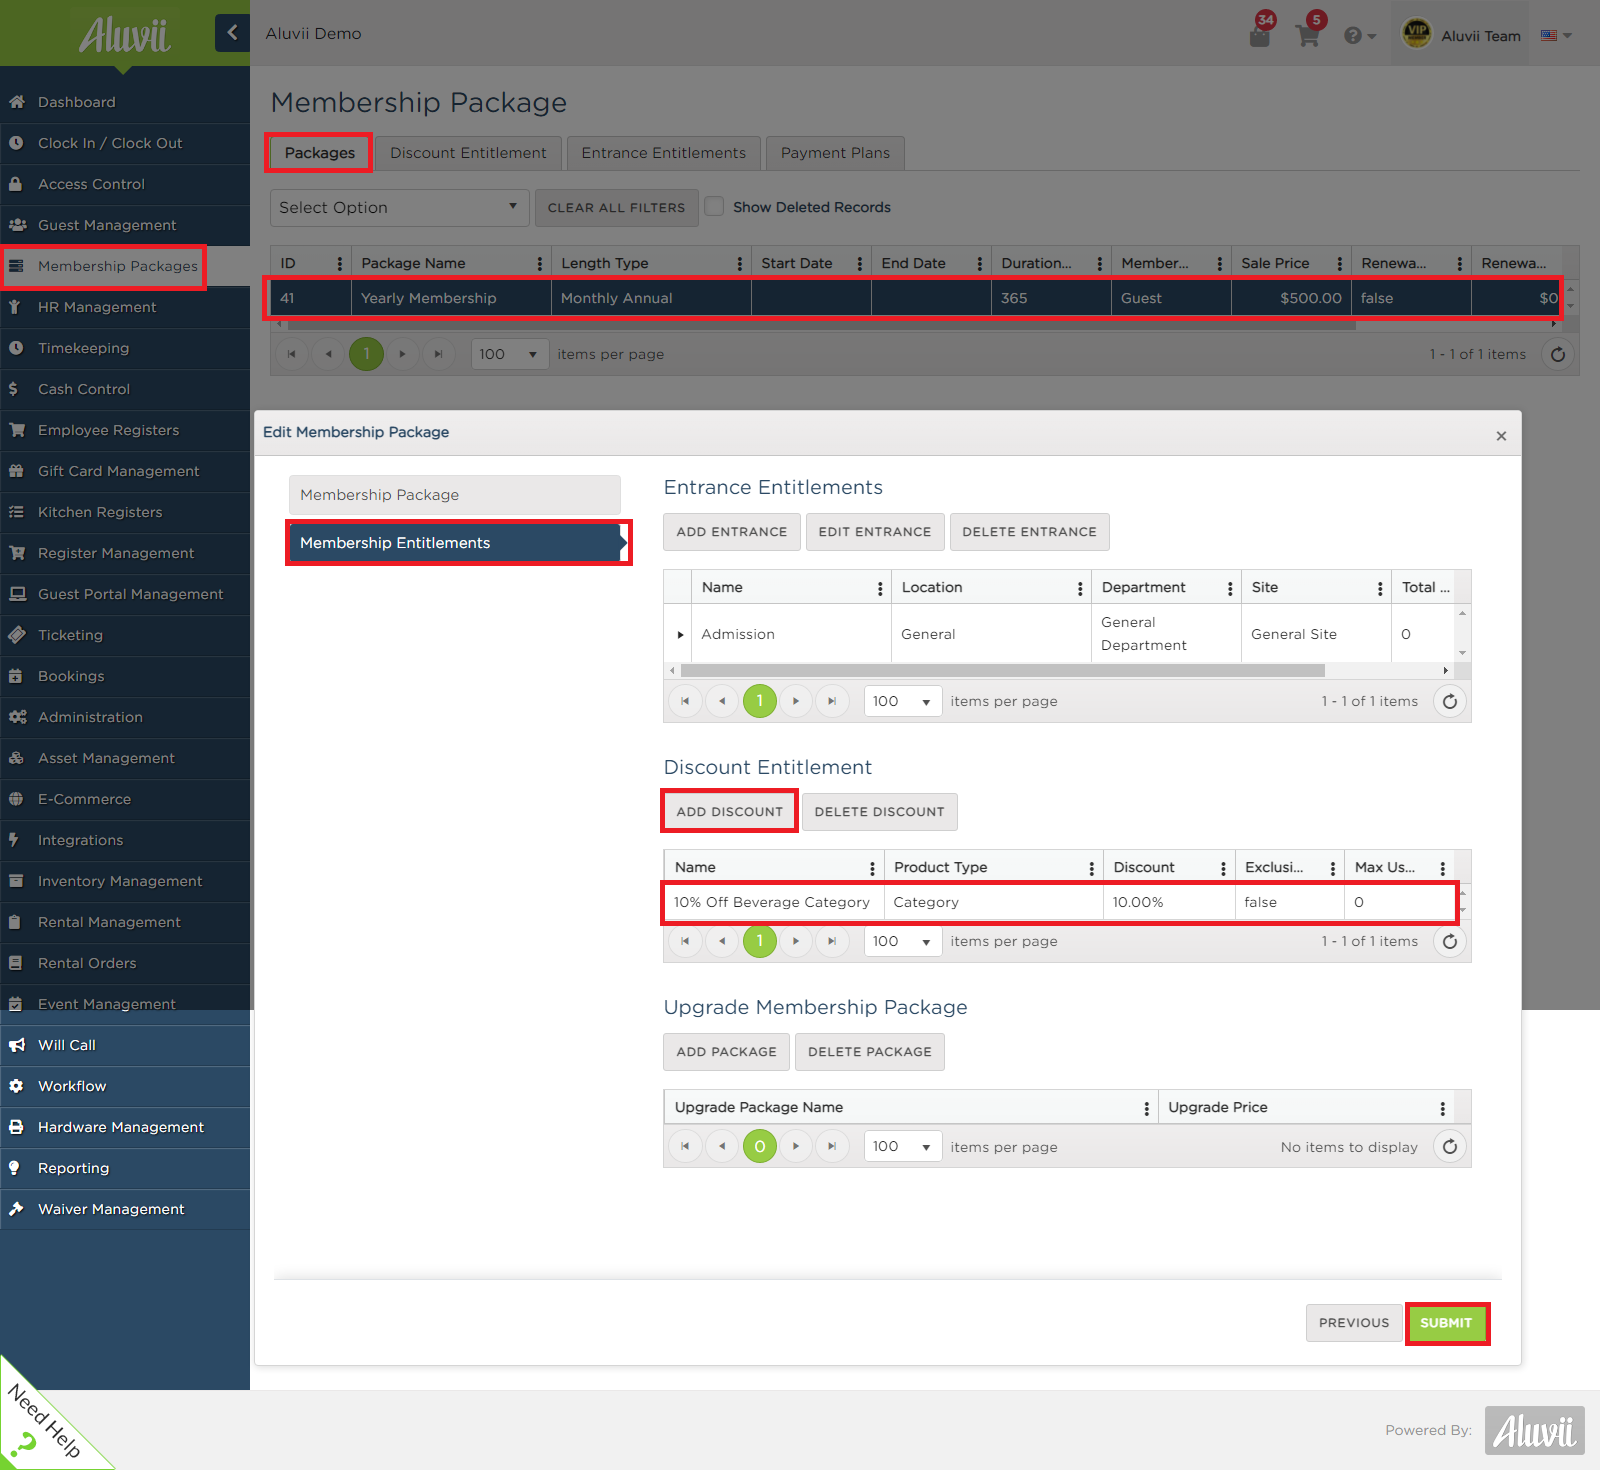Open the language flag dropdown
Screen dimensions: 1600x1470
tap(1556, 35)
